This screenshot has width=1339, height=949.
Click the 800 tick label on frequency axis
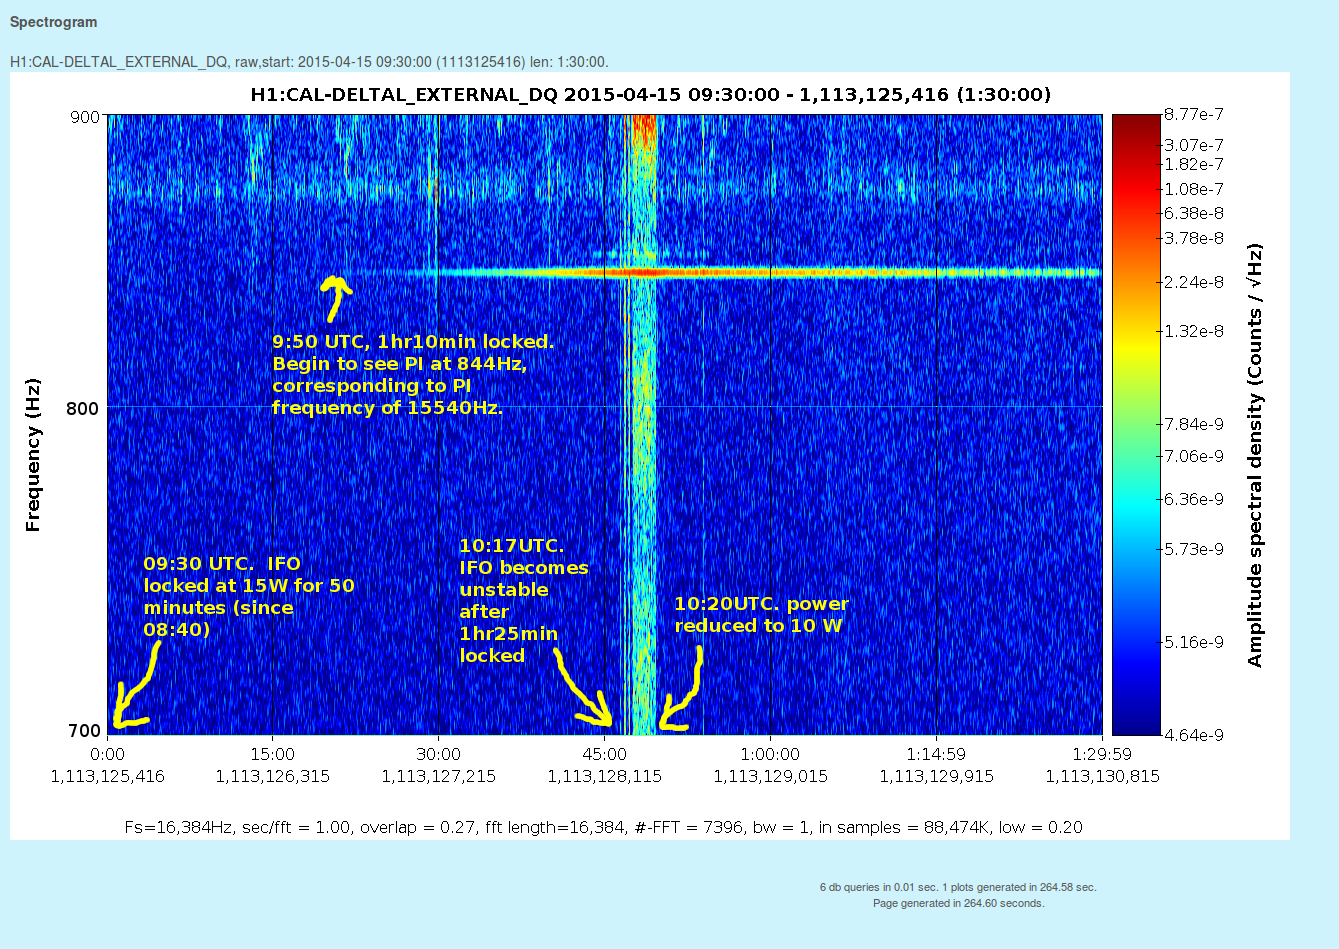(84, 408)
